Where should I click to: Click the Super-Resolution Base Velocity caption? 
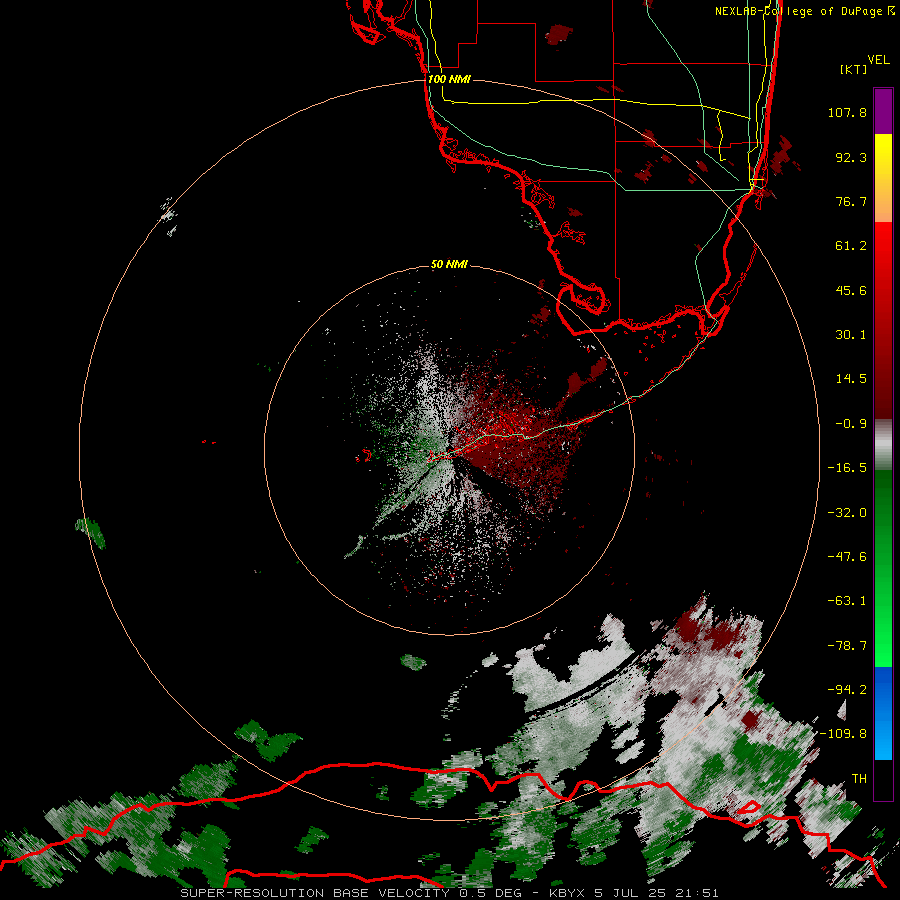(449, 893)
